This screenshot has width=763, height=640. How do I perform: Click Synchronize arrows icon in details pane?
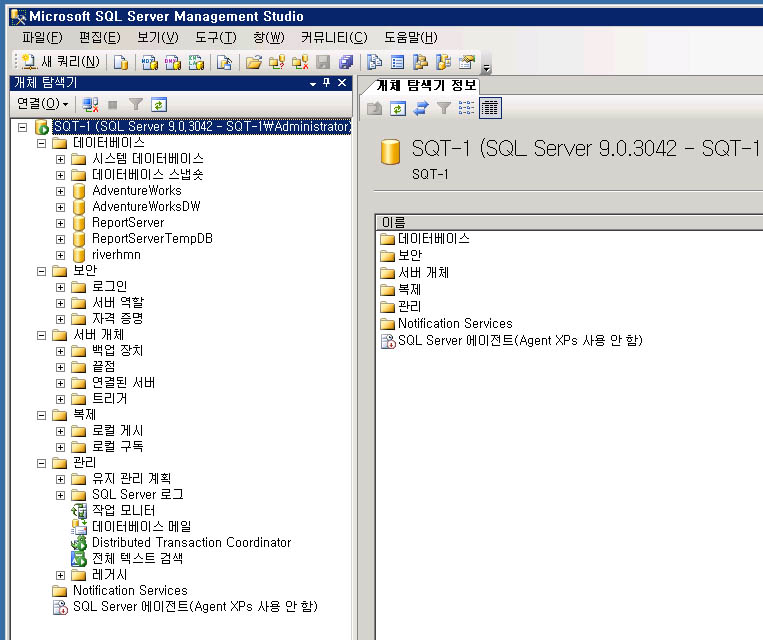[x=421, y=108]
